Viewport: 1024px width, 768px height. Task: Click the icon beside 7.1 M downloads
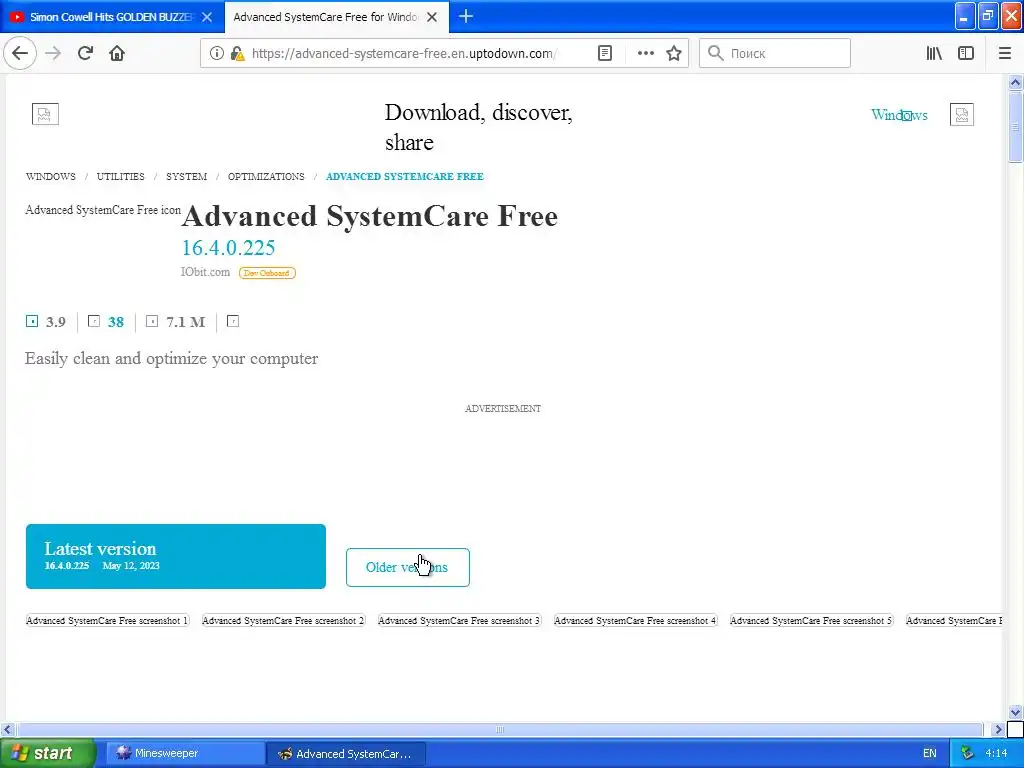click(x=152, y=321)
